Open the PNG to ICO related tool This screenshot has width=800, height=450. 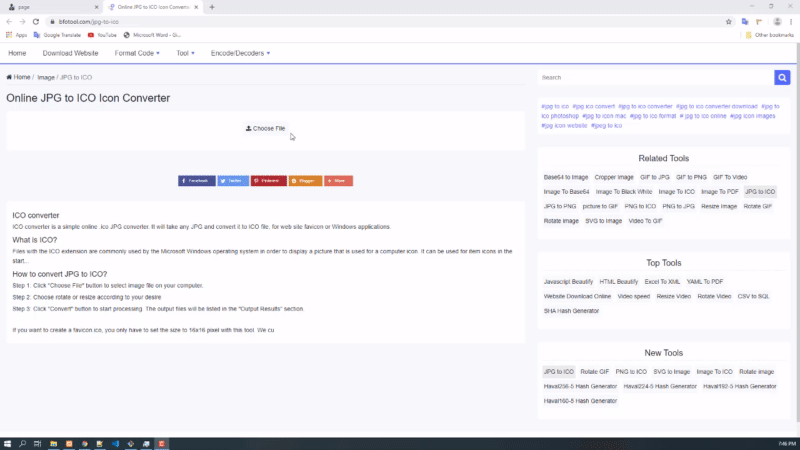click(x=641, y=206)
